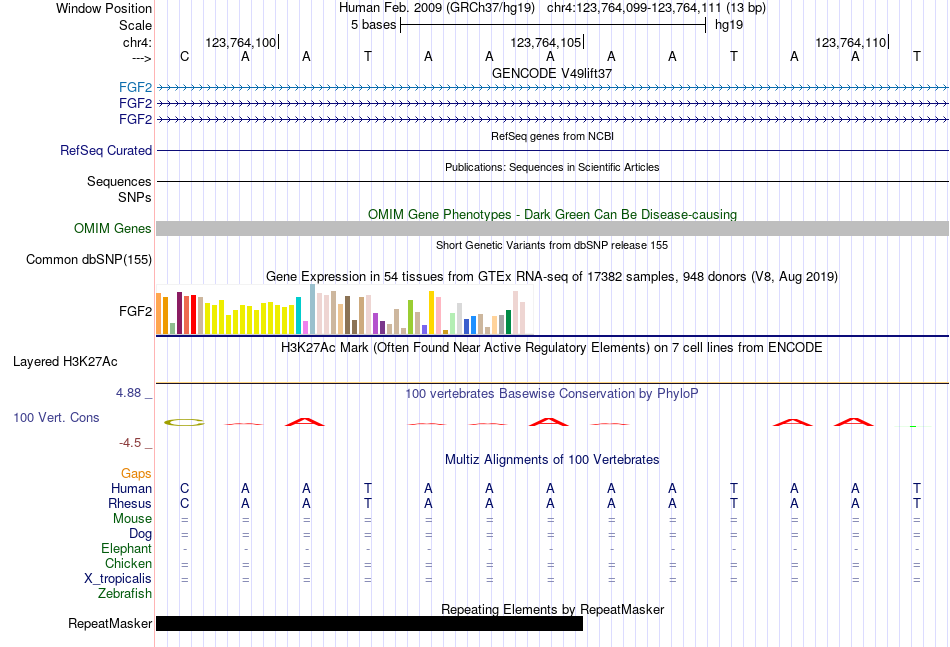Screen dimensions: 950x647
Task: Click the Scale label in the ruler
Action: [x=135, y=25]
